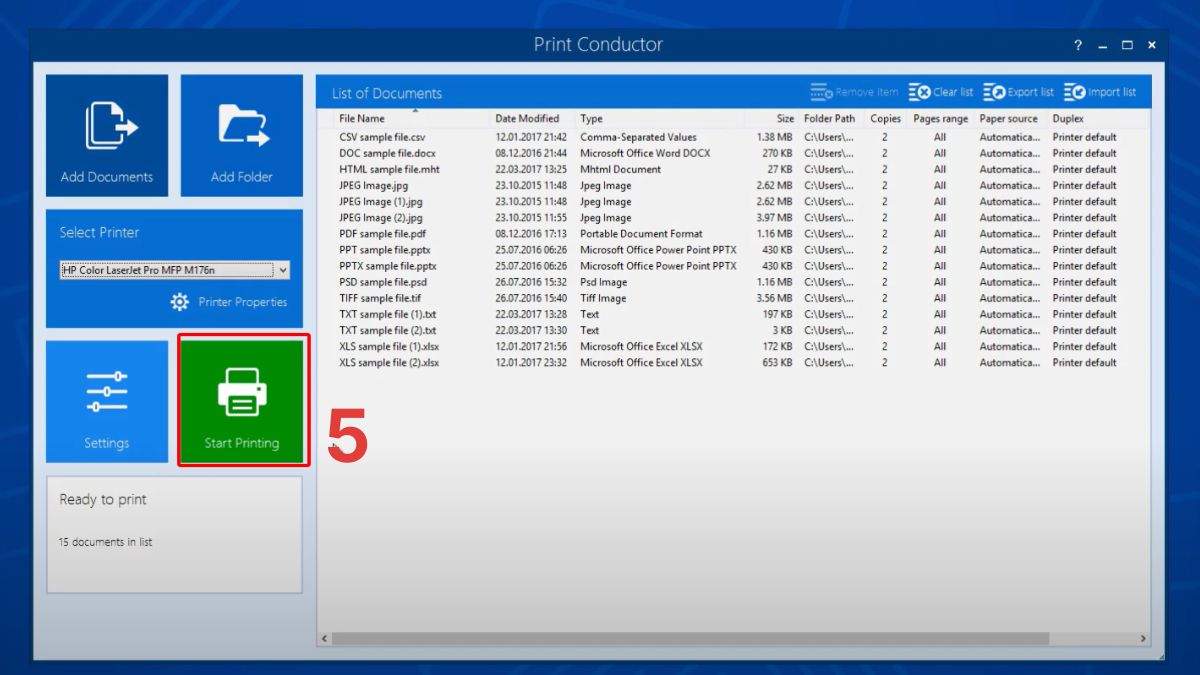Screen dimensions: 1200x675
Task: Click the Mhtml Document type cell
Action: pyautogui.click(x=620, y=169)
